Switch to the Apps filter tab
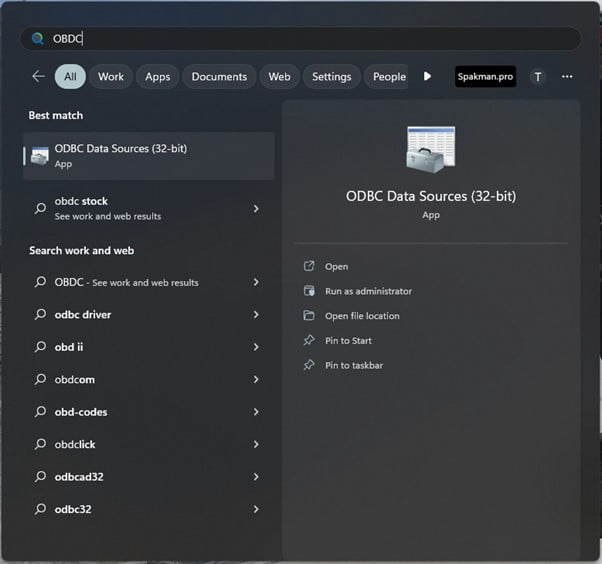602x564 pixels. [157, 76]
